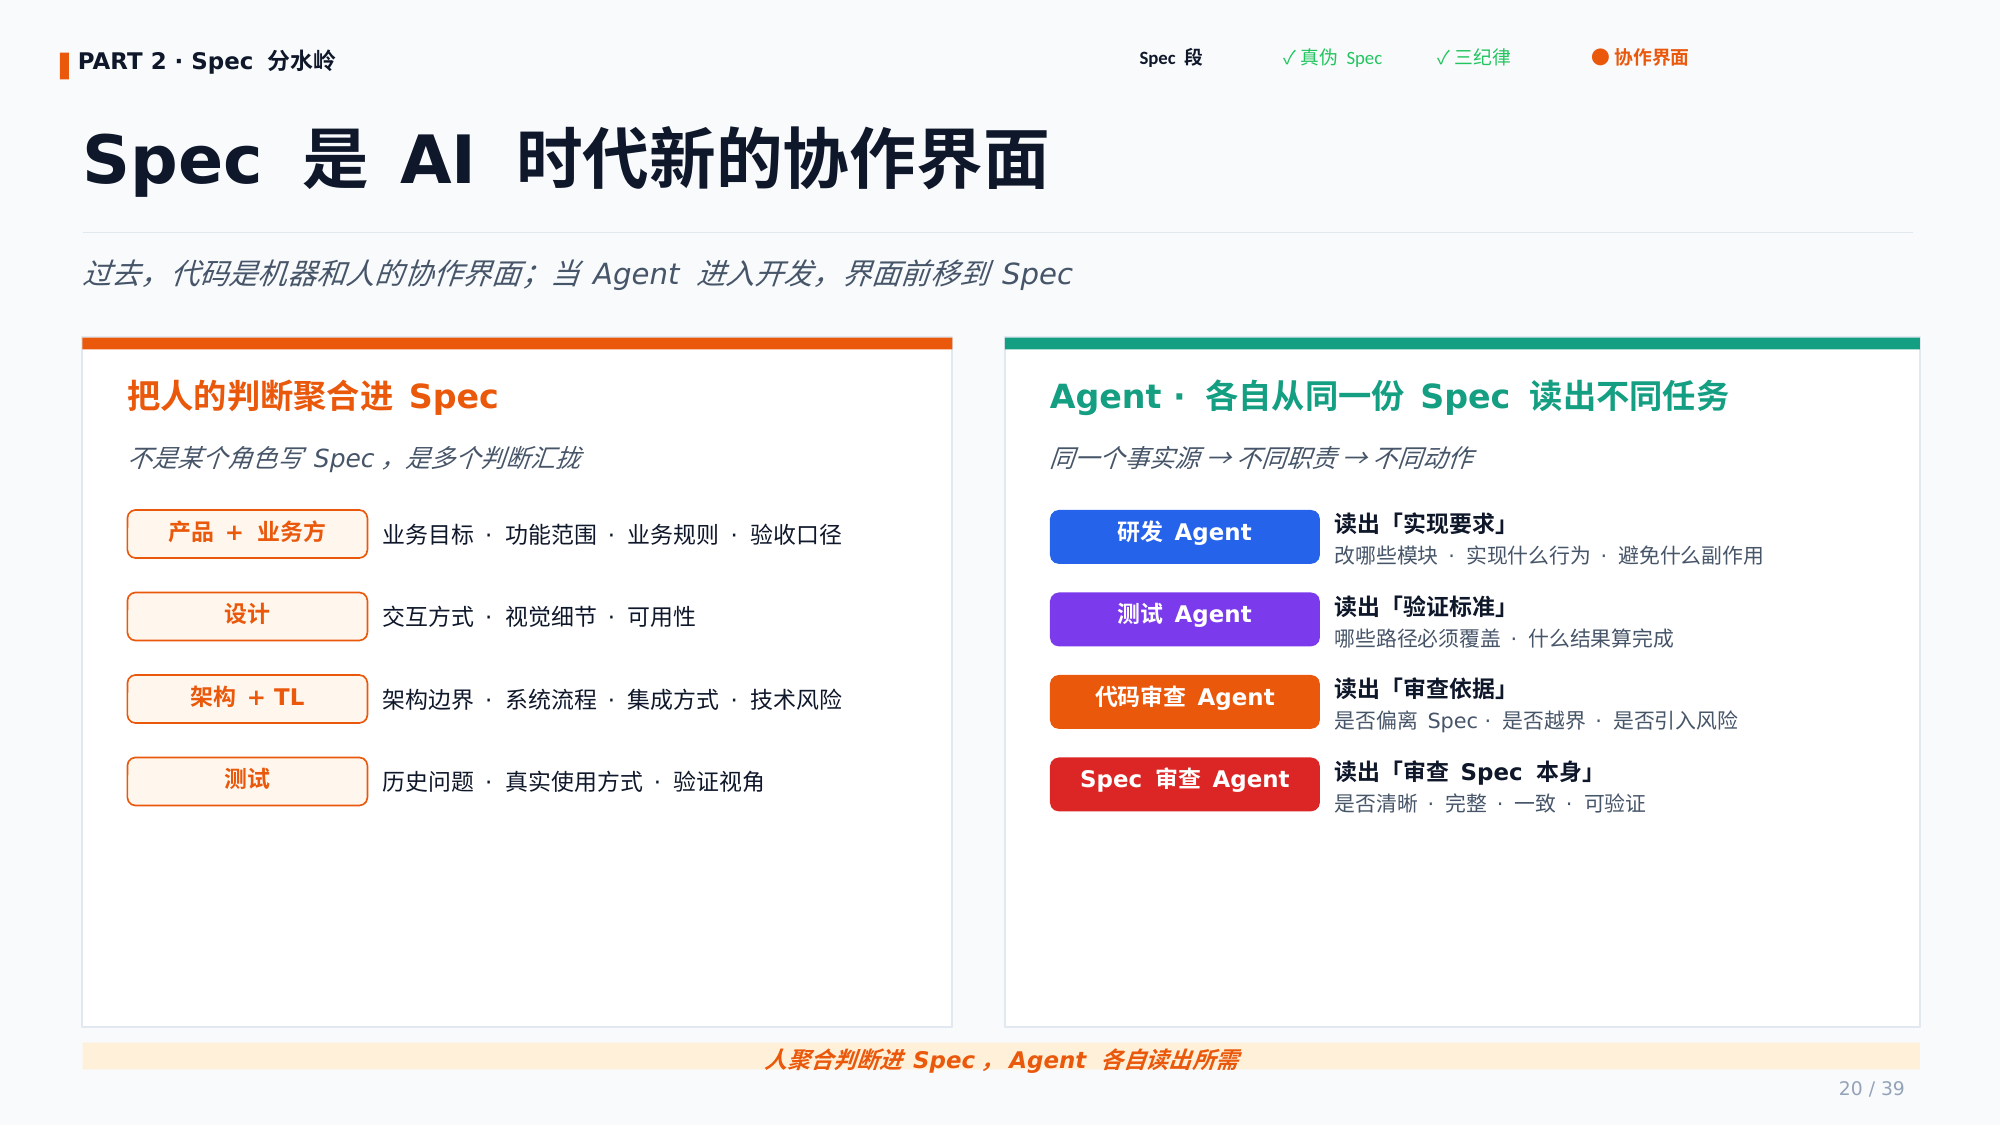Viewport: 2001px width, 1125px height.
Task: Click the main title 'Spec 是 AI 时代新的协作界面'
Action: click(x=566, y=160)
